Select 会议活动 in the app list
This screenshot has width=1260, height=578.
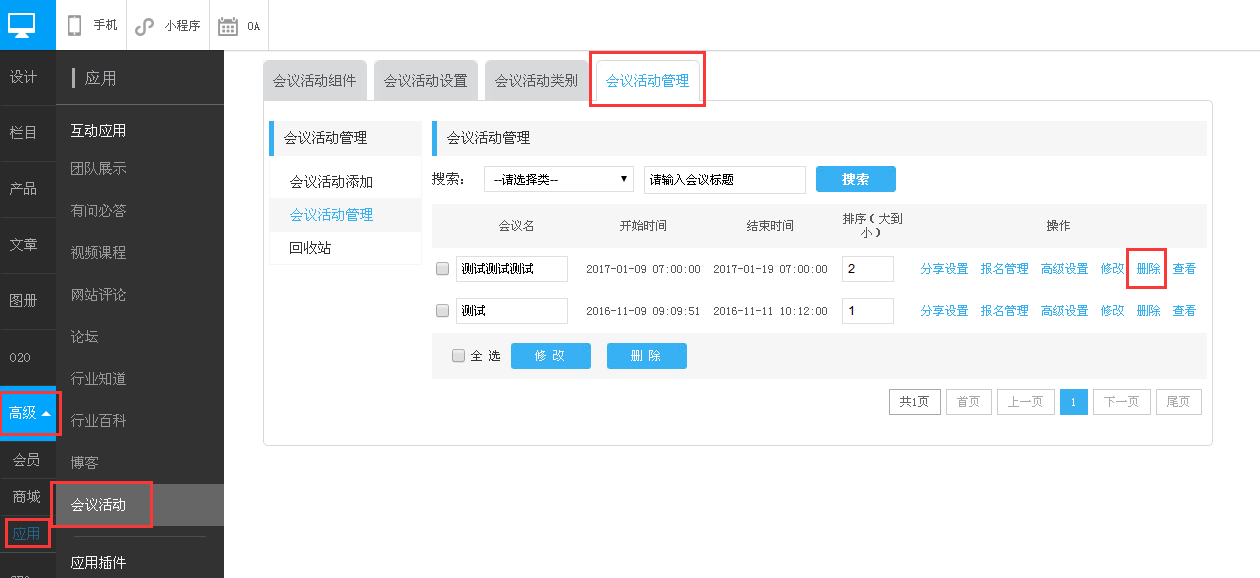tap(139, 505)
